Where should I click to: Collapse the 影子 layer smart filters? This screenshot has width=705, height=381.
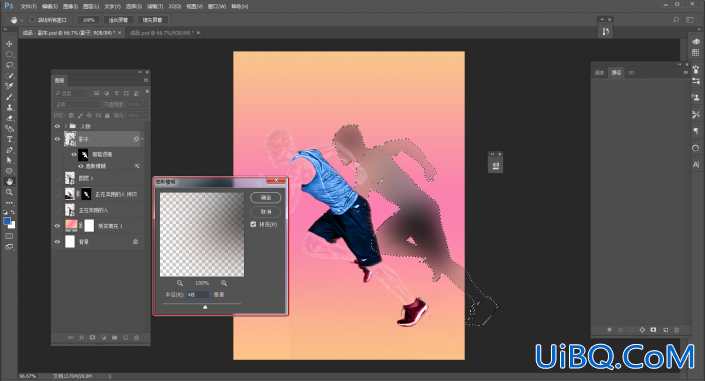tap(143, 139)
